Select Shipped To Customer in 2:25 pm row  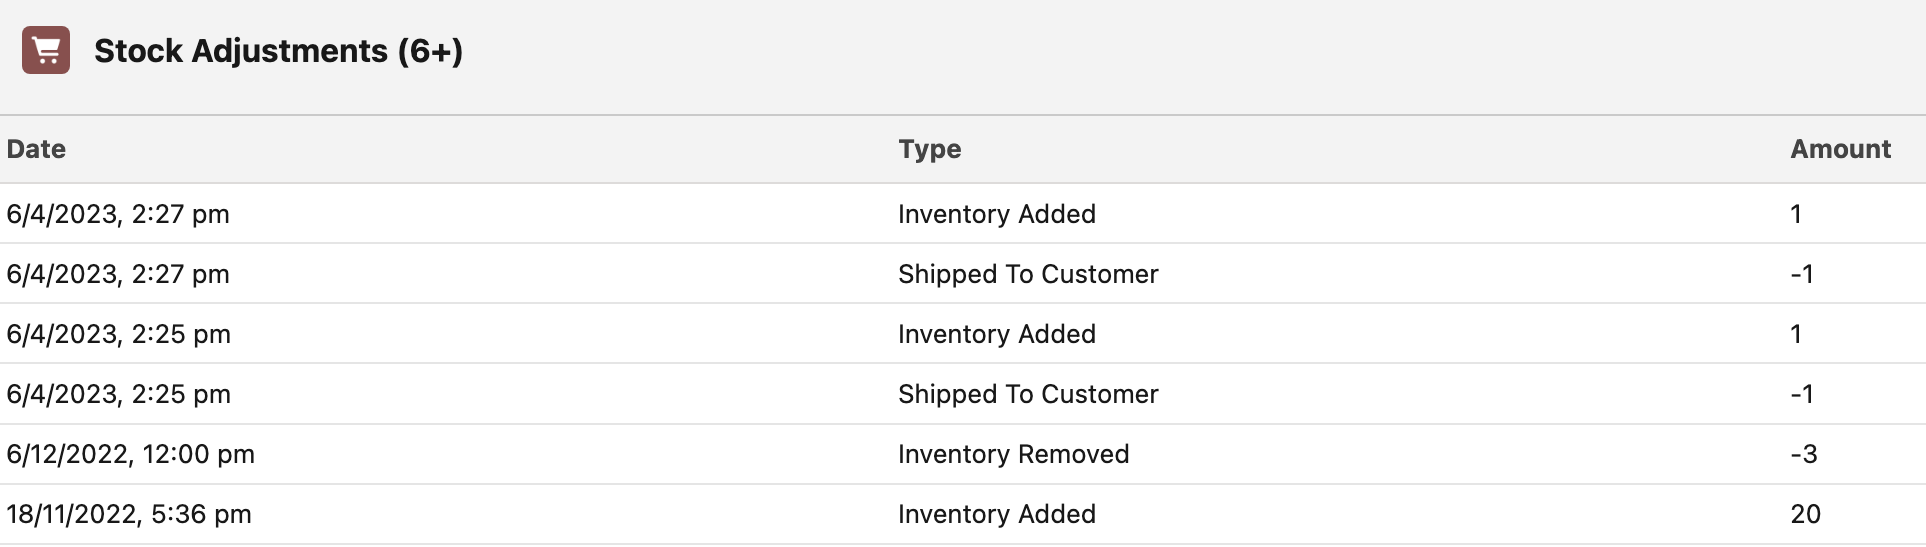coord(1028,394)
